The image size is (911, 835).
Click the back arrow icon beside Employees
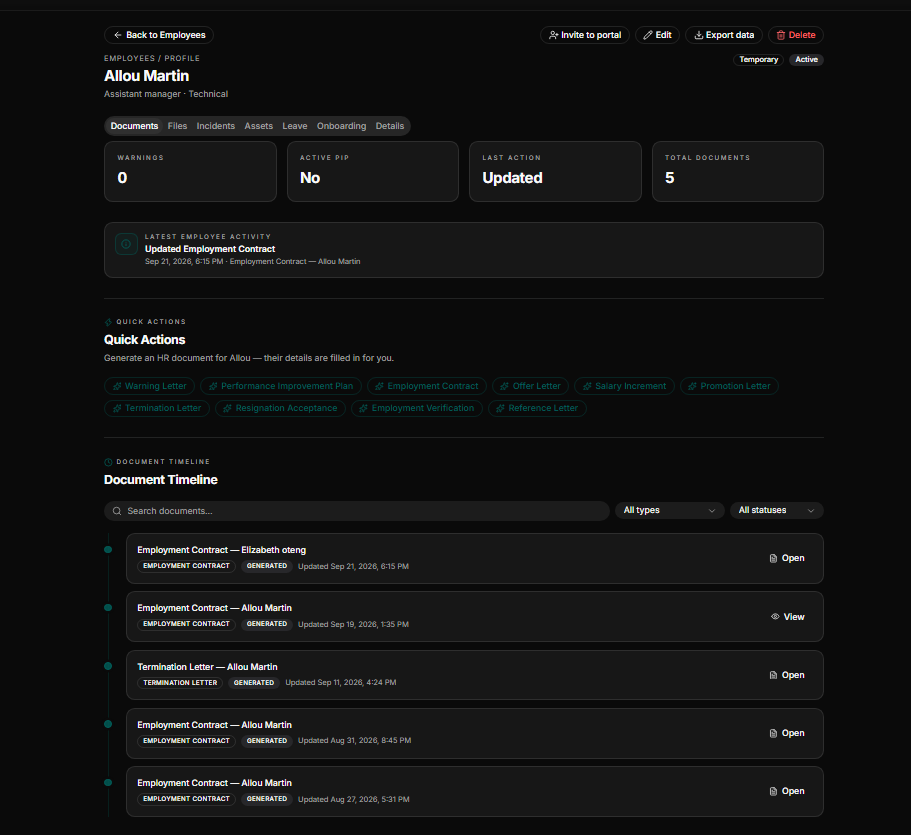pos(118,35)
